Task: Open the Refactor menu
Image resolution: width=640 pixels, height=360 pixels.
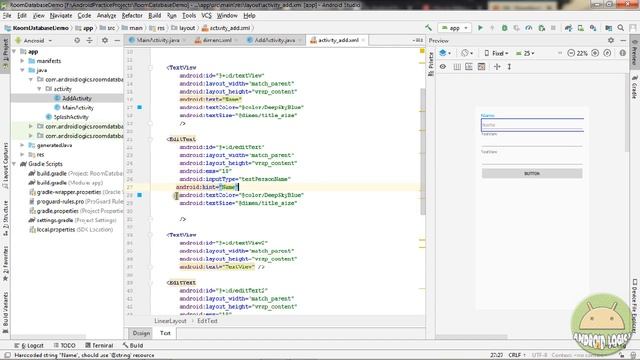Action: click(x=132, y=16)
